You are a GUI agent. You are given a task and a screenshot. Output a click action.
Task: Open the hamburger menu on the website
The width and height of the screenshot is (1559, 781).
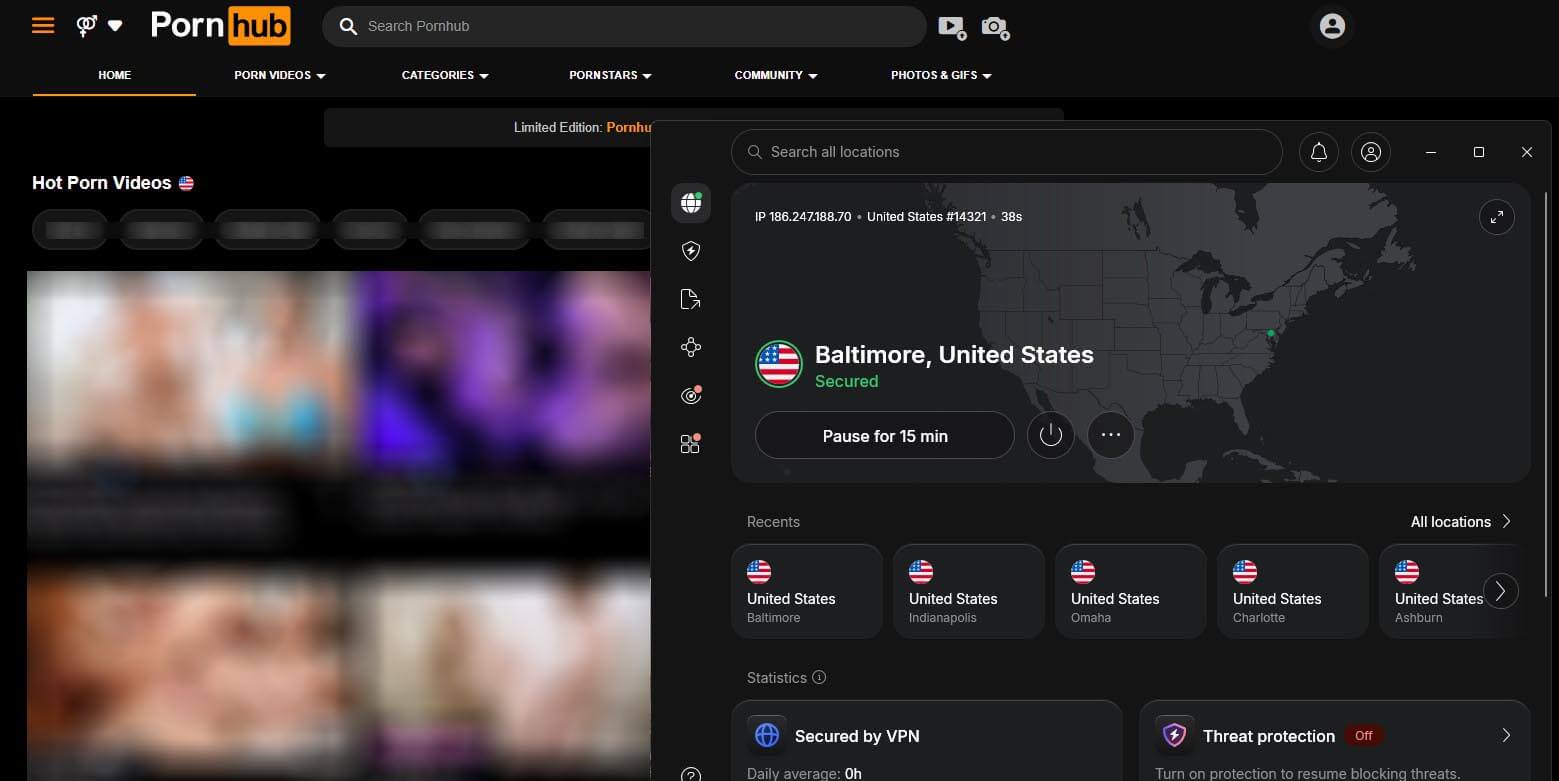(x=43, y=25)
